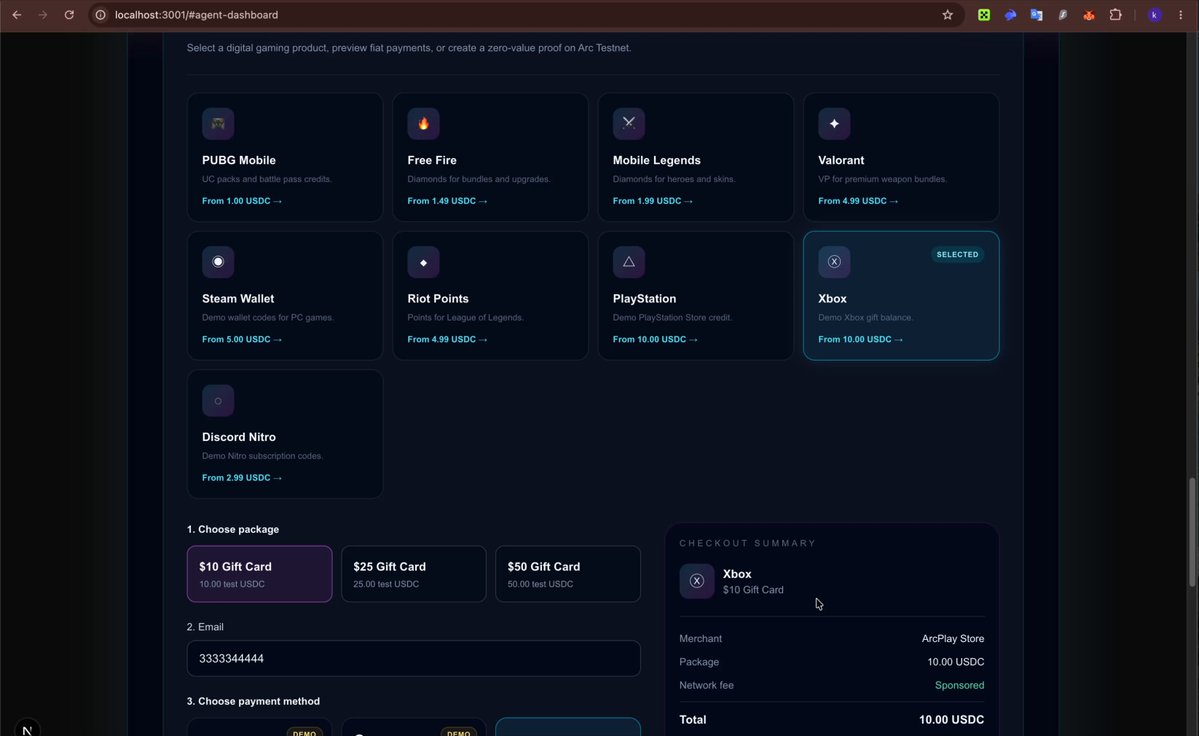Image resolution: width=1199 pixels, height=736 pixels.
Task: Open the Free Fire From 1.49 USDC link
Action: coord(447,201)
